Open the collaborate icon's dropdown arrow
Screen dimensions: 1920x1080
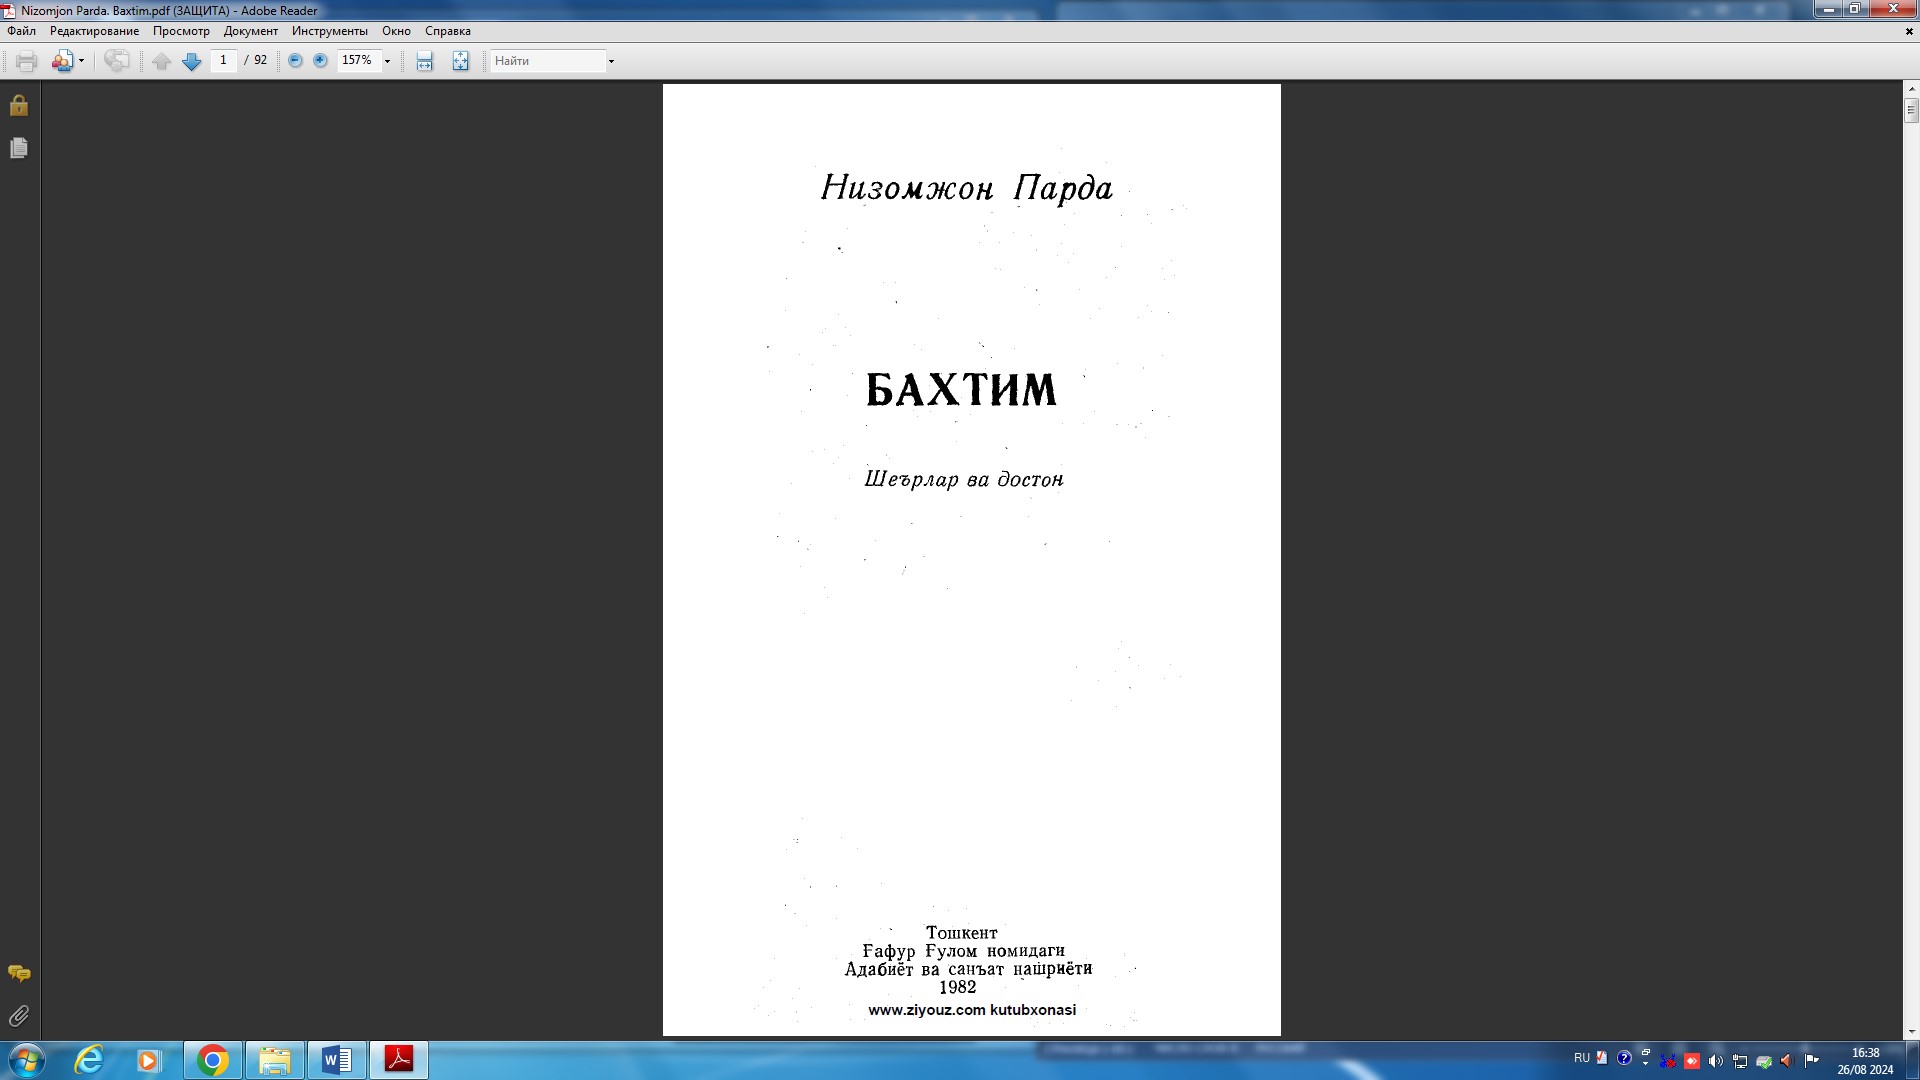coord(81,61)
